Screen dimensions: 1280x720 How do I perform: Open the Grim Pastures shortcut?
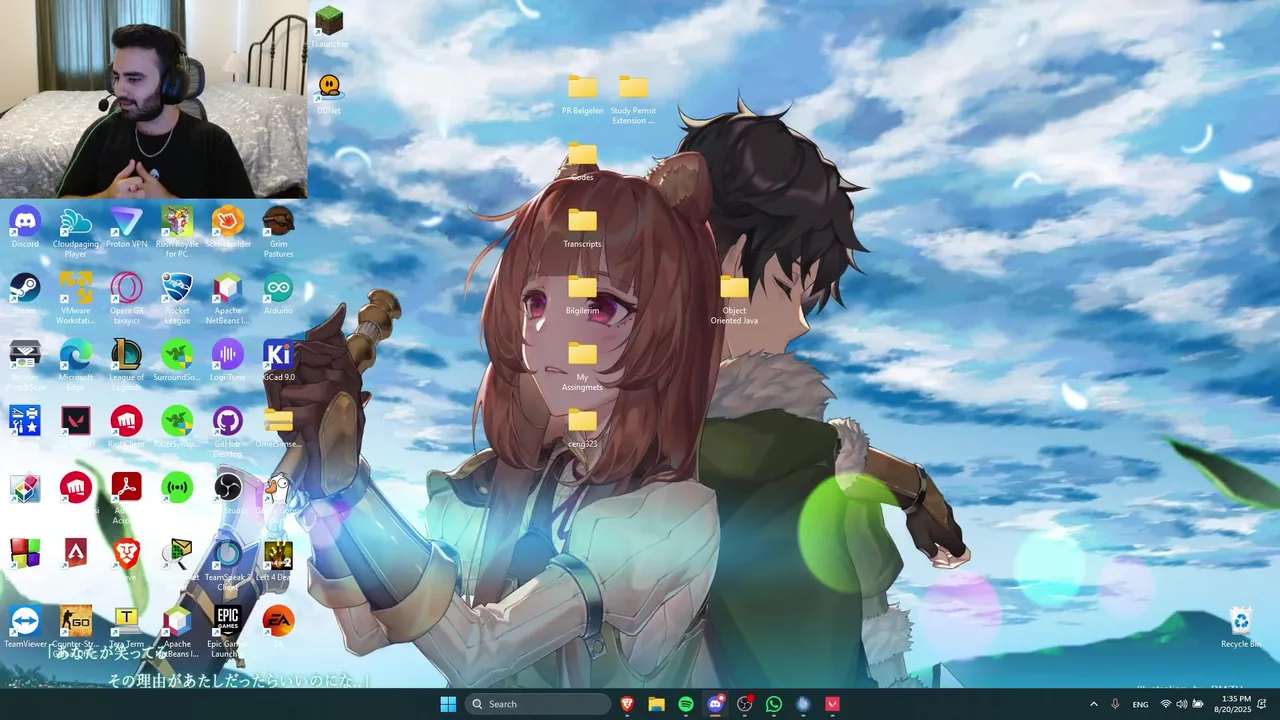[278, 232]
